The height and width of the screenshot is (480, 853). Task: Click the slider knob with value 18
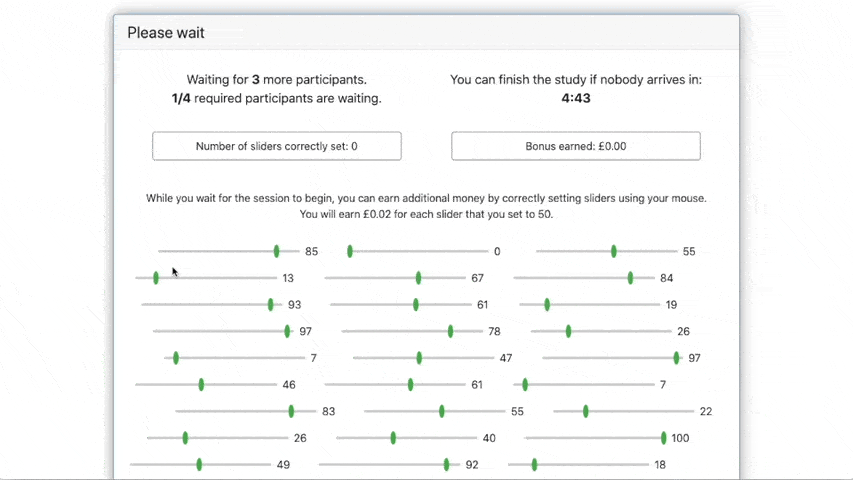tap(534, 464)
